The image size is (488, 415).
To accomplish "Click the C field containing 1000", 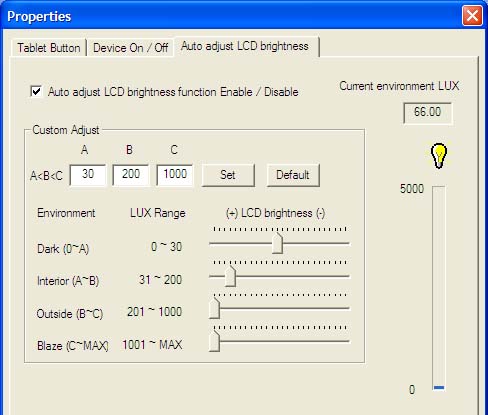I will pyautogui.click(x=175, y=174).
